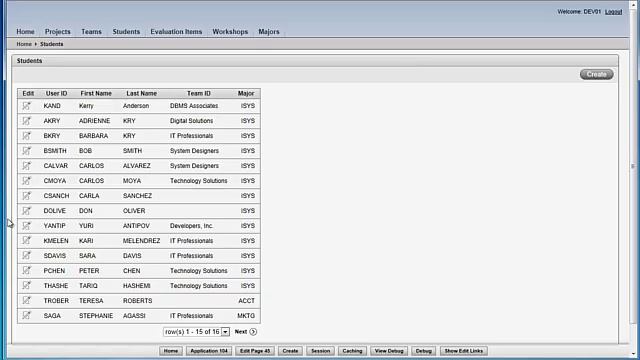Select the ALVAREZ last name cell

click(x=137, y=166)
